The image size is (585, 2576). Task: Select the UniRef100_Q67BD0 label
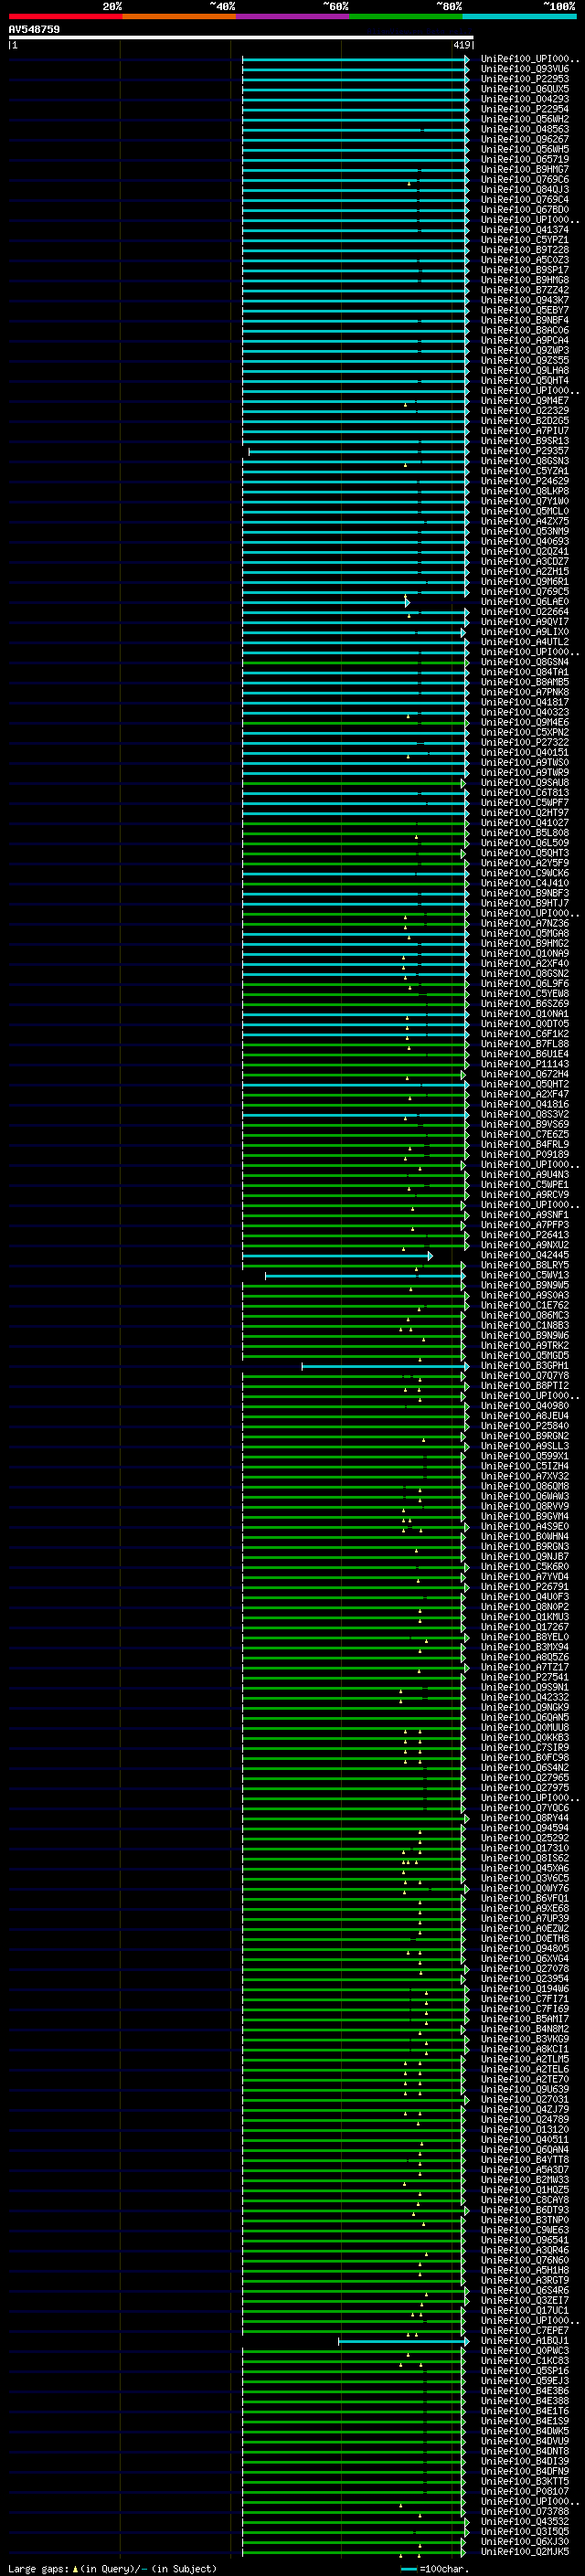click(x=525, y=210)
